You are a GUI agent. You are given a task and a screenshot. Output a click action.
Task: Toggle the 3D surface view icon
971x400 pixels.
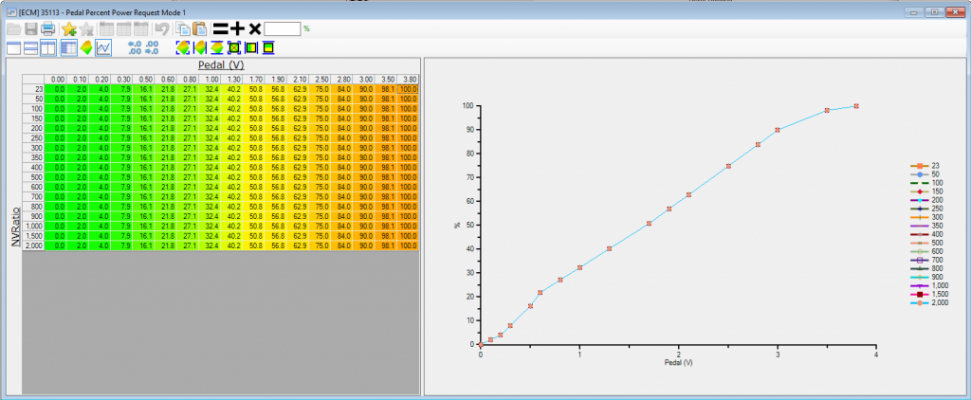pos(86,48)
